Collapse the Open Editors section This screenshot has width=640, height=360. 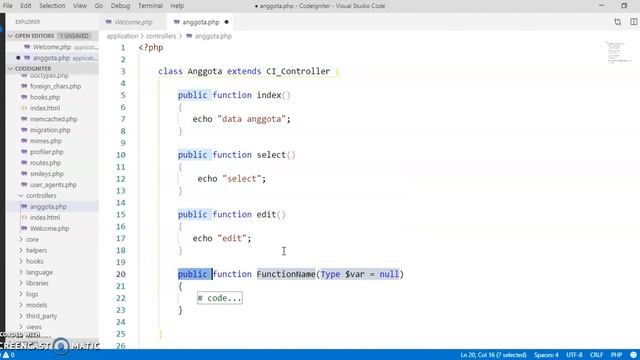pyautogui.click(x=52, y=36)
